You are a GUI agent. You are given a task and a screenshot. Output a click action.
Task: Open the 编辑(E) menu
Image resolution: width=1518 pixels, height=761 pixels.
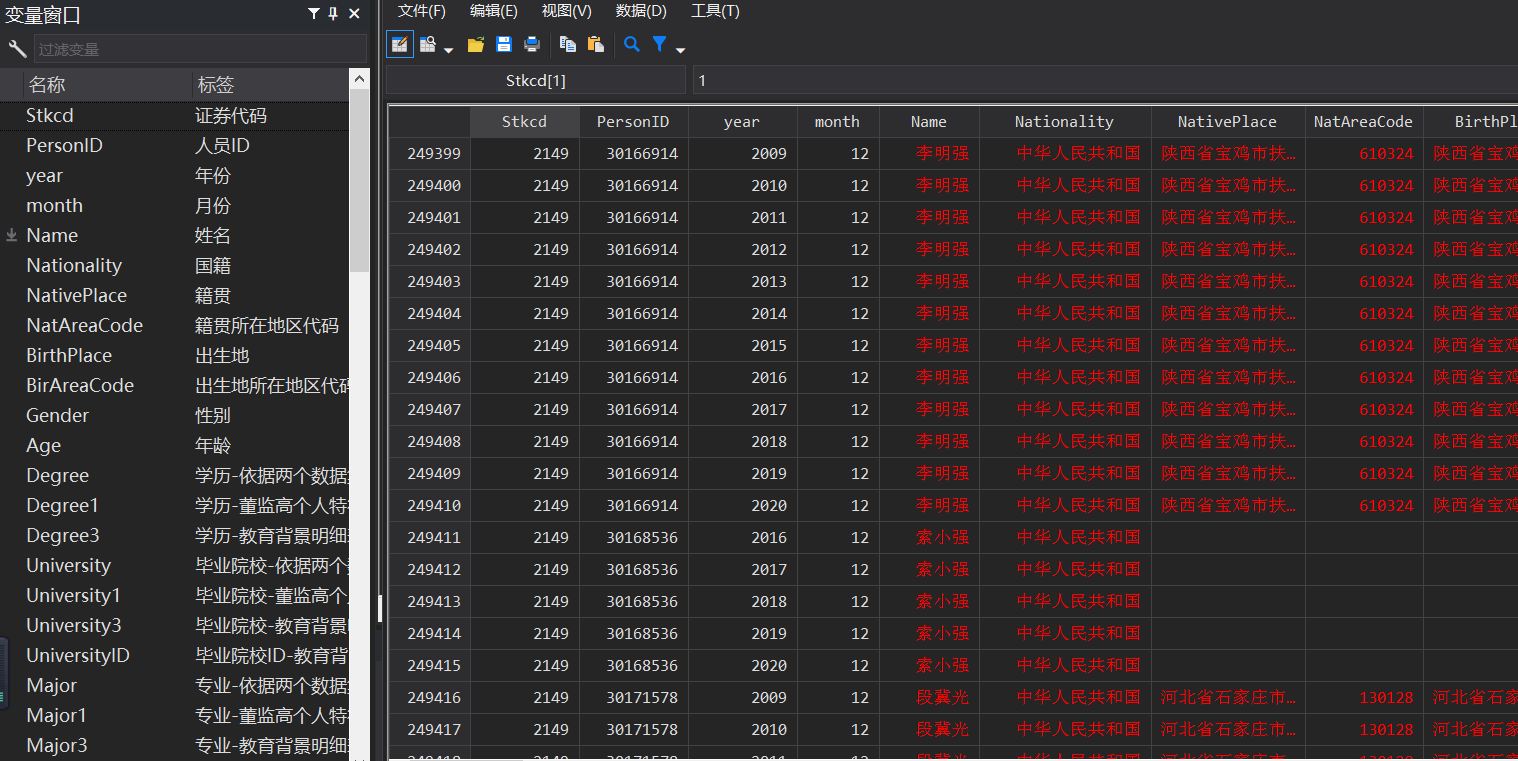(494, 11)
